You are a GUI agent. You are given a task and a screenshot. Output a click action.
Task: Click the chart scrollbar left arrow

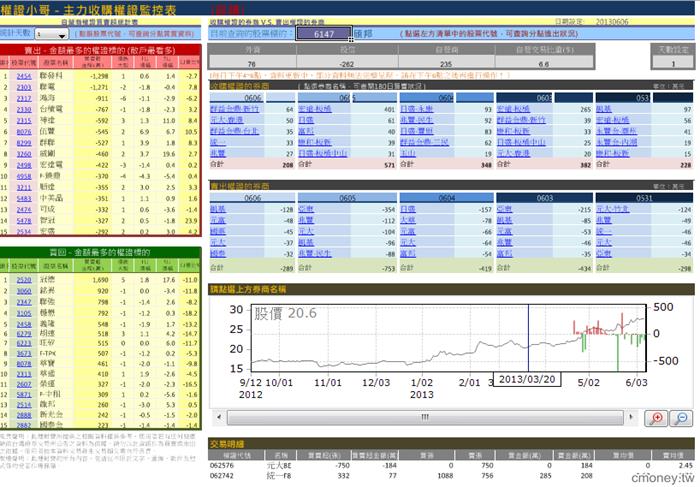pyautogui.click(x=219, y=417)
